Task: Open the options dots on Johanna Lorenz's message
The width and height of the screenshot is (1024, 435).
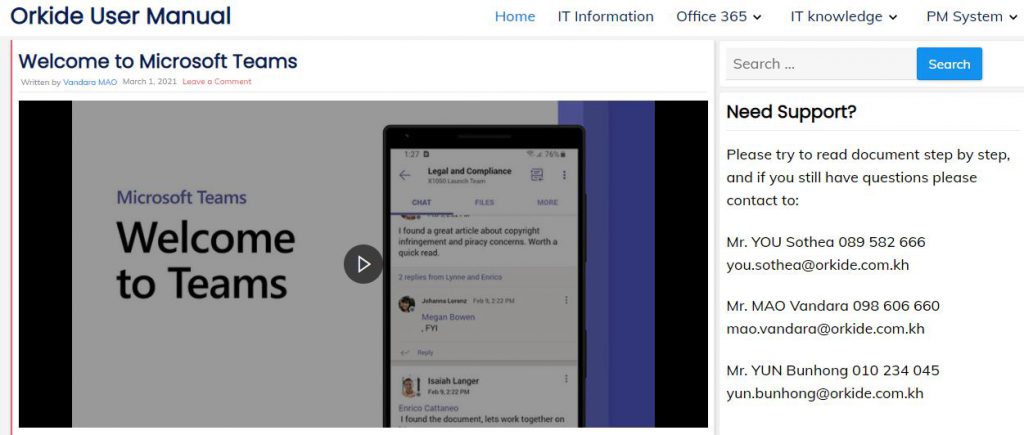Action: tap(567, 300)
